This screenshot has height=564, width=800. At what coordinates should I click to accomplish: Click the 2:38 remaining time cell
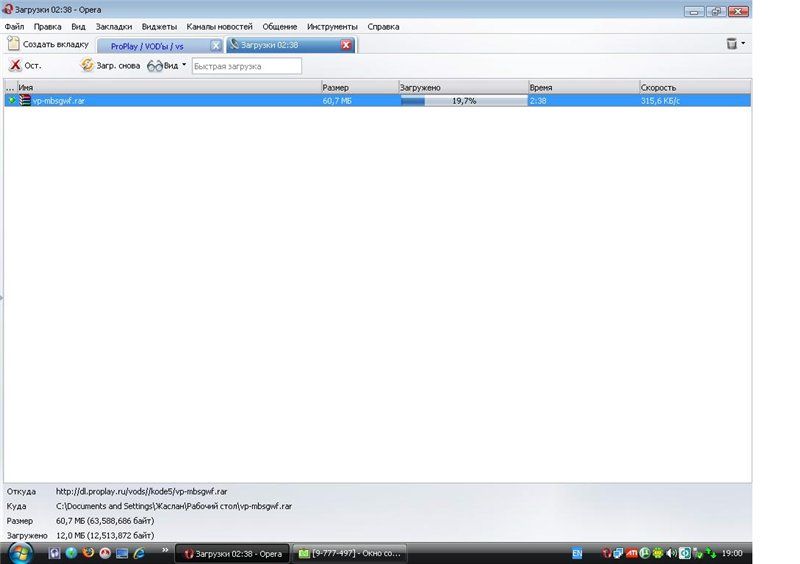point(538,101)
